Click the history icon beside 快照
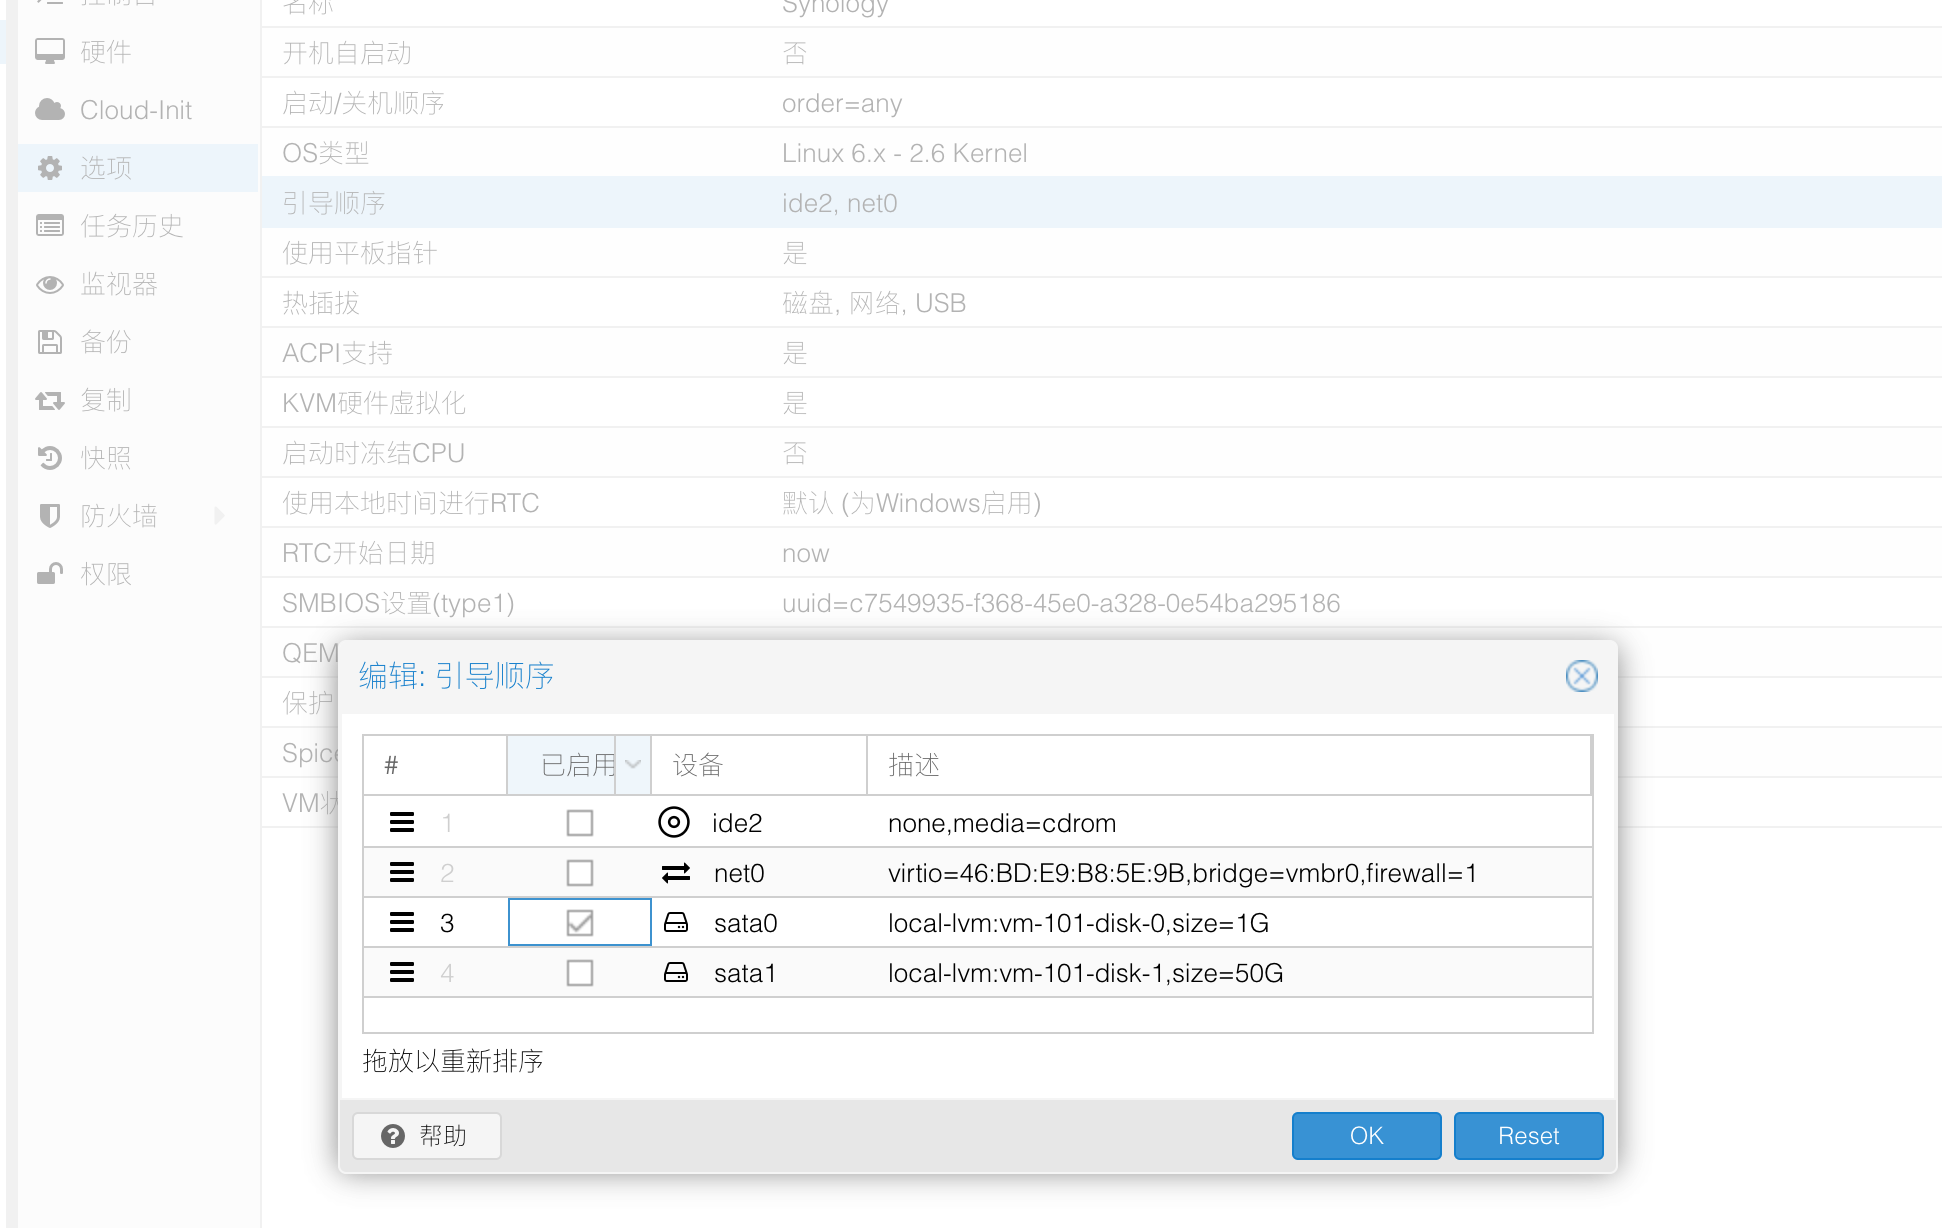Screen dimensions: 1942x1228 [x=50, y=458]
